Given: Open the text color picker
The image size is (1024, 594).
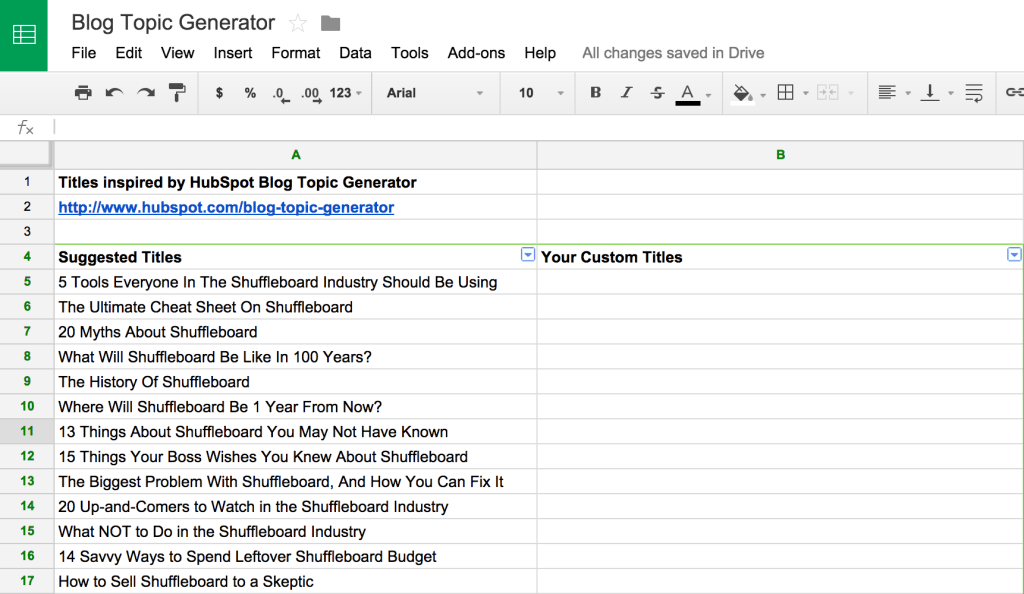Looking at the screenshot, I should 688,94.
